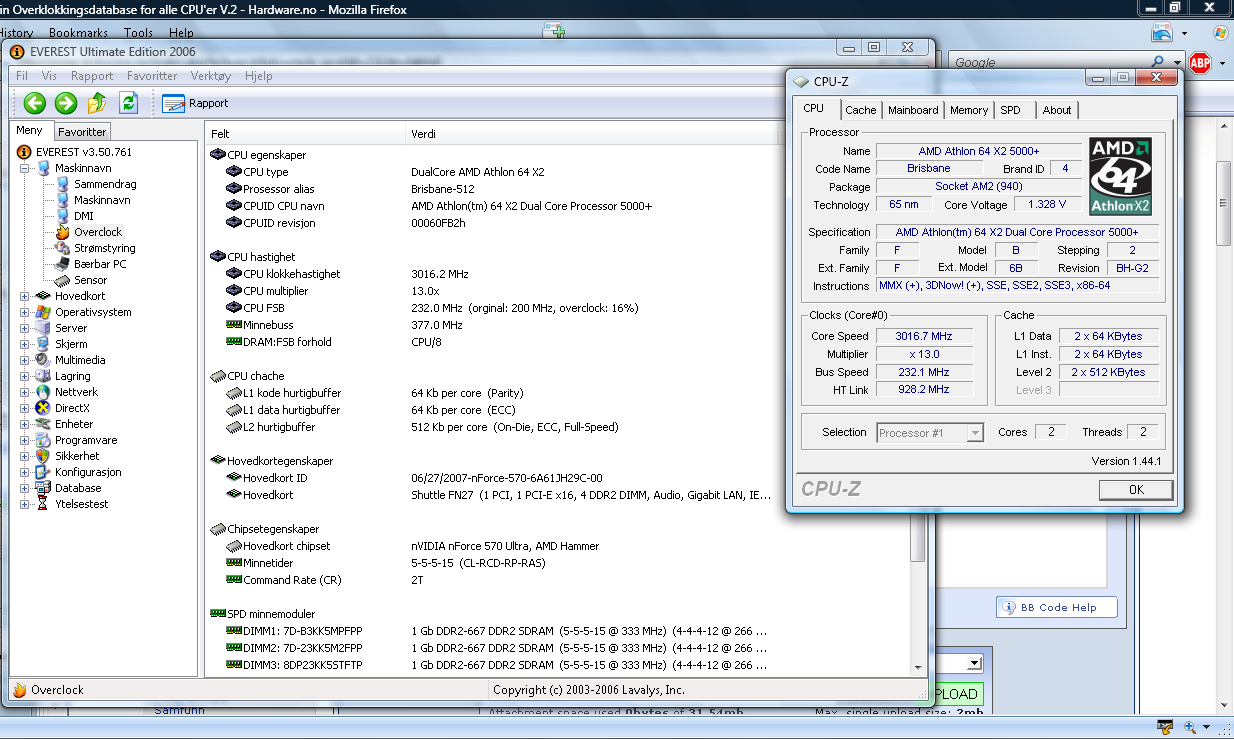Click the CPU-Z title bar icon
This screenshot has height=739, width=1234.
pyautogui.click(x=801, y=82)
